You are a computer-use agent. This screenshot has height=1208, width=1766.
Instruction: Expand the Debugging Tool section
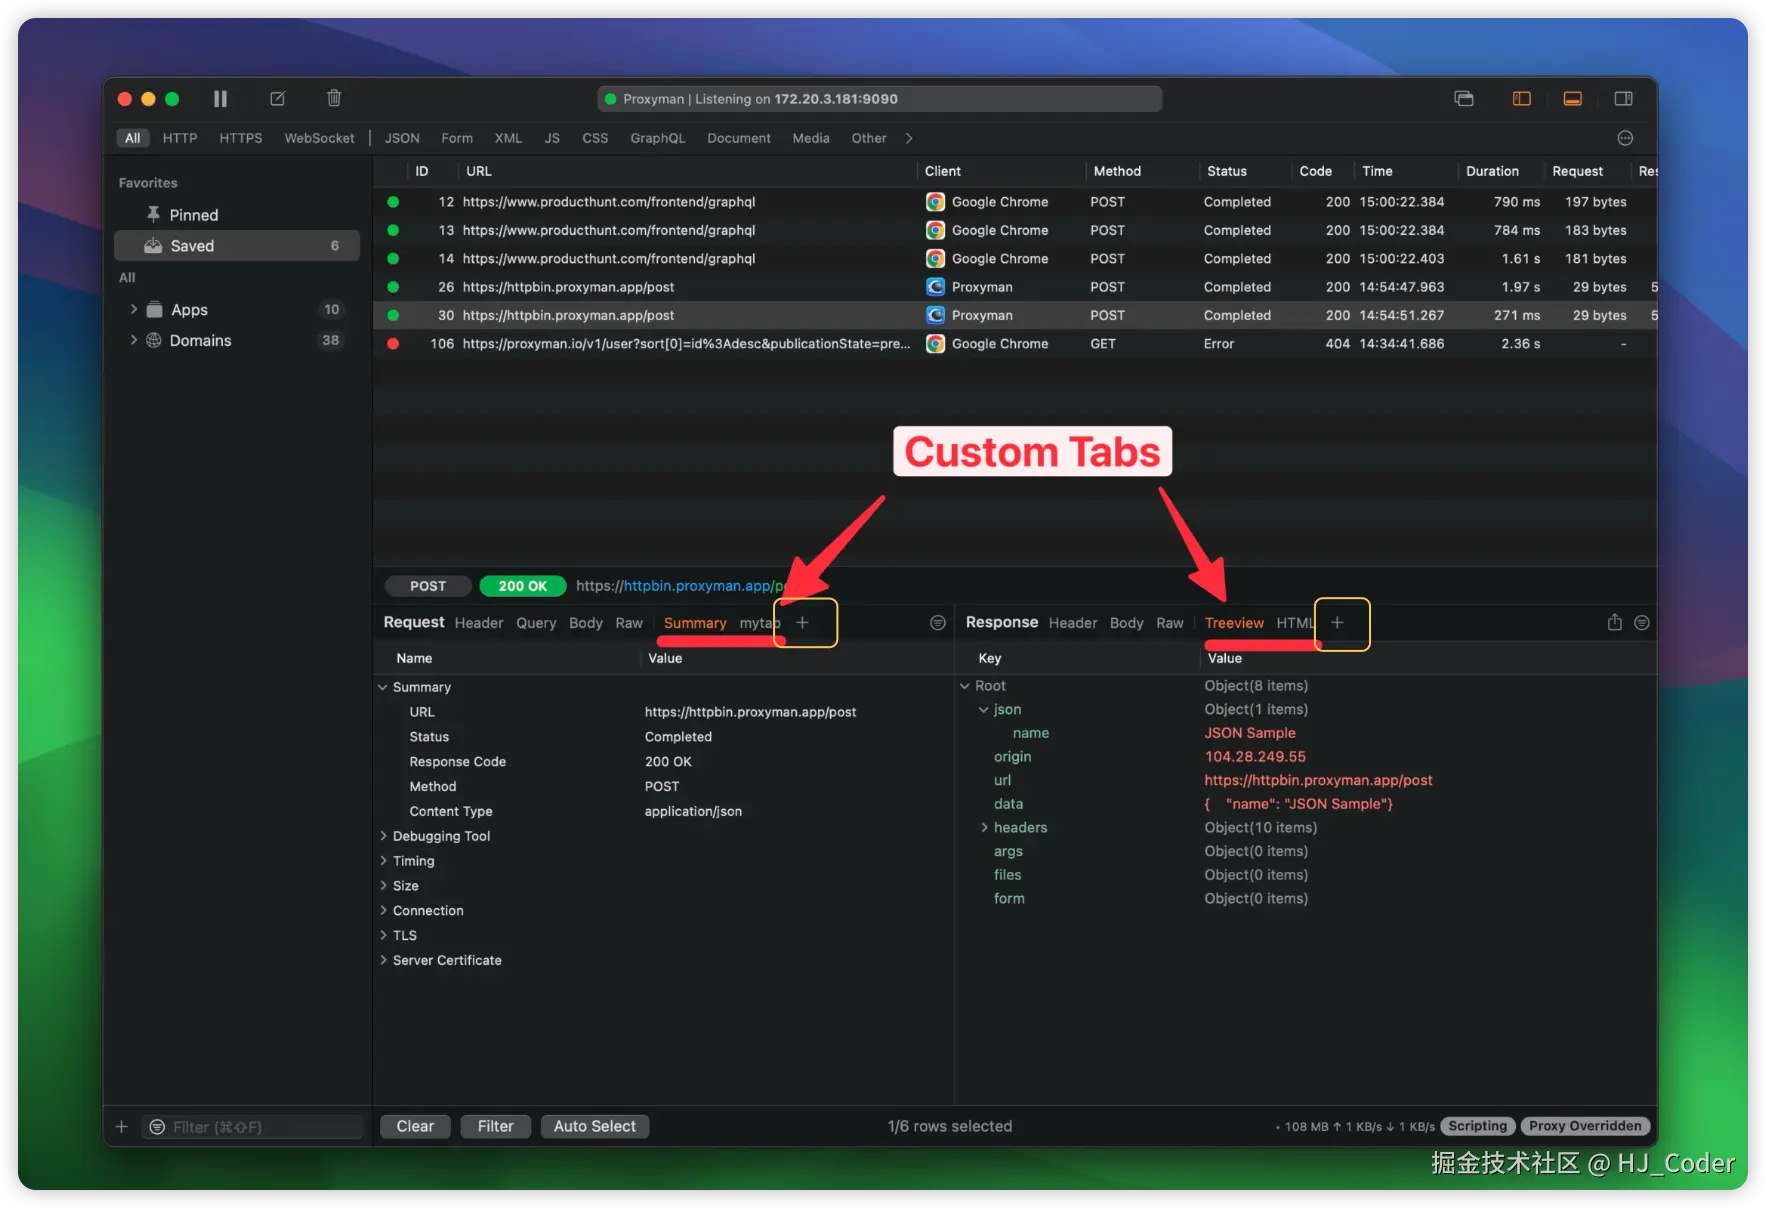click(x=383, y=836)
